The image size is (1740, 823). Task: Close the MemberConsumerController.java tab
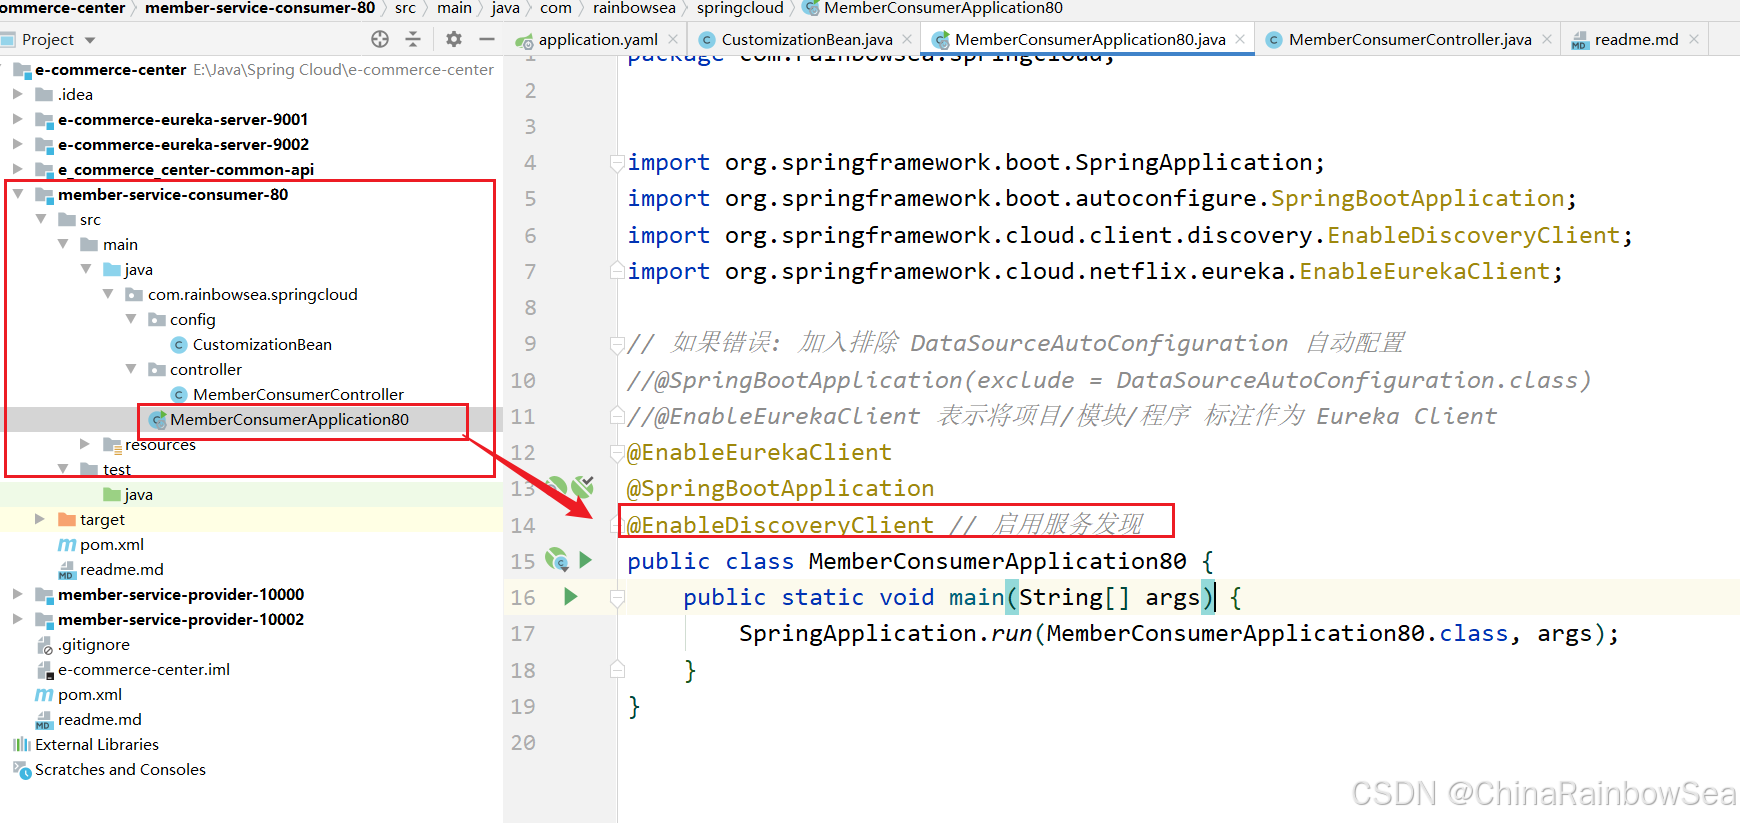pos(1547,39)
